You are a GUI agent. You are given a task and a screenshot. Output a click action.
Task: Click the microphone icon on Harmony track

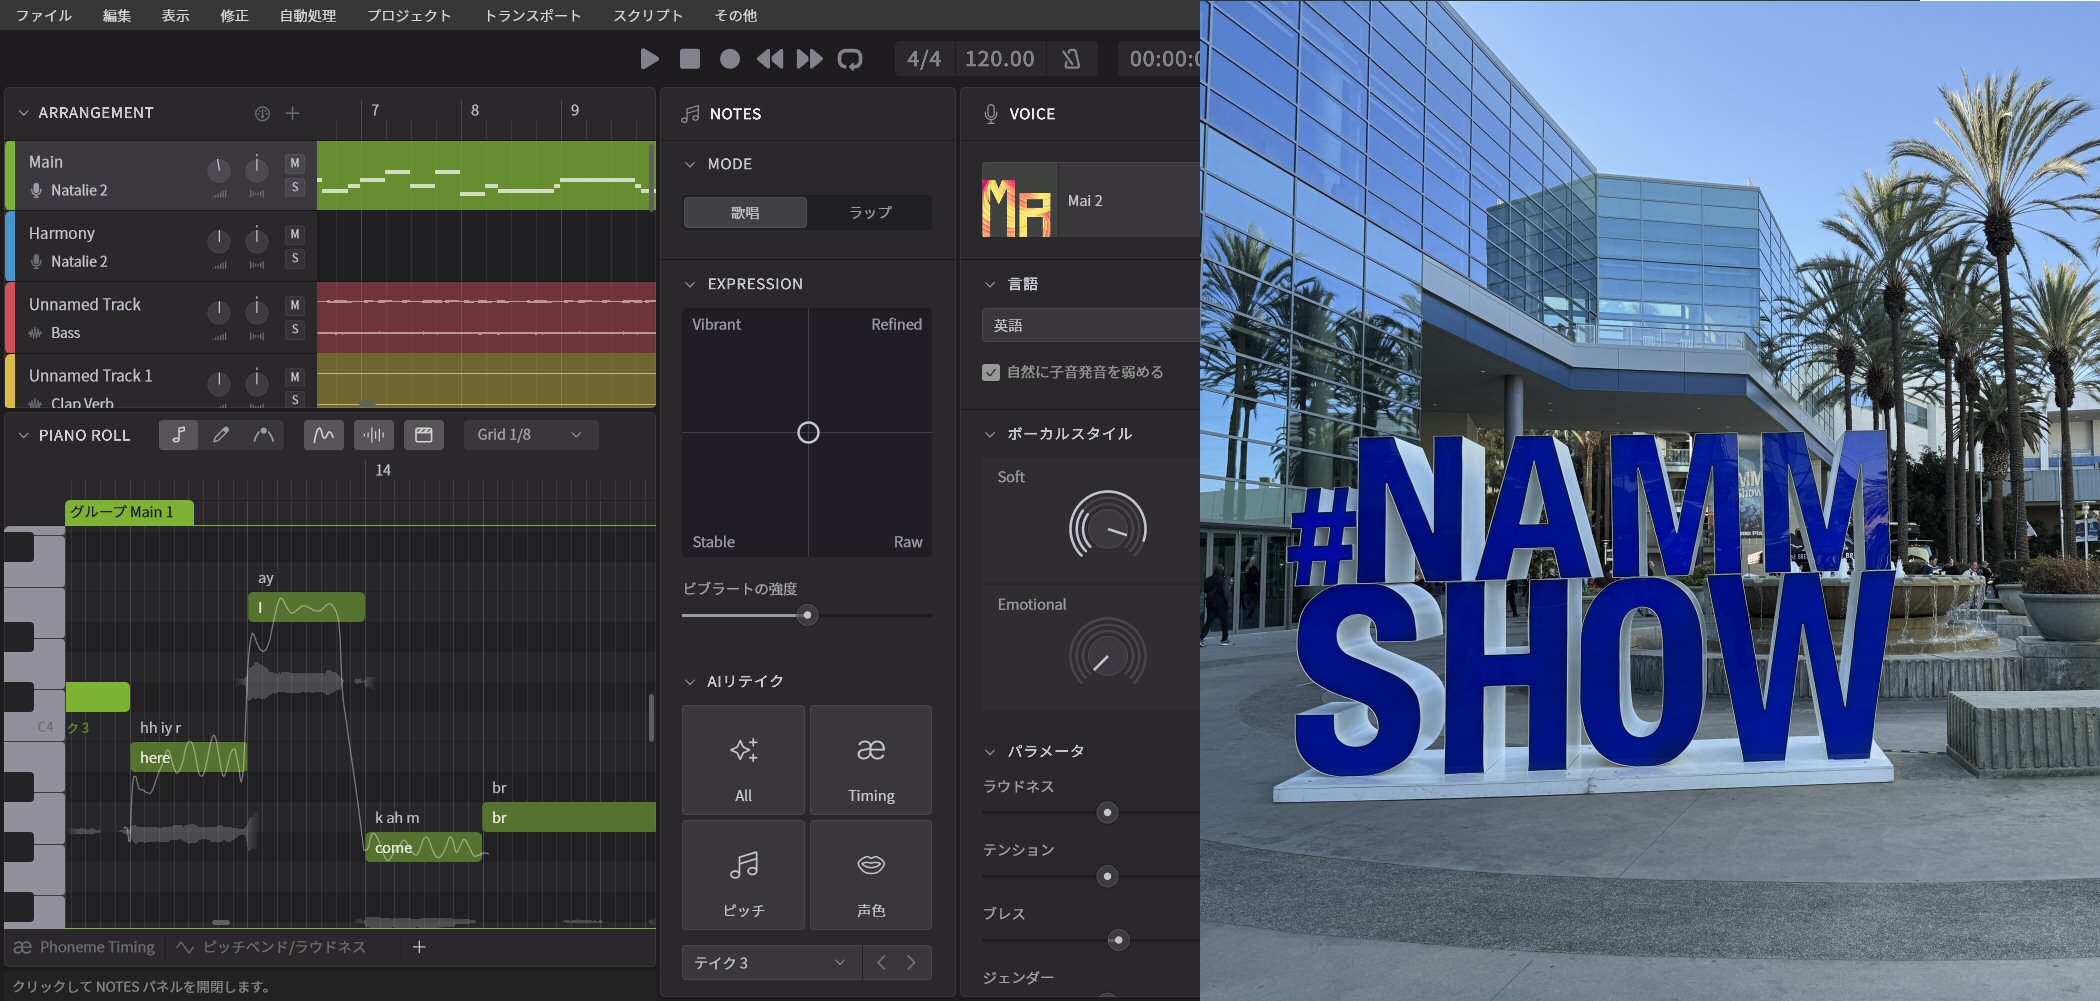(x=36, y=261)
